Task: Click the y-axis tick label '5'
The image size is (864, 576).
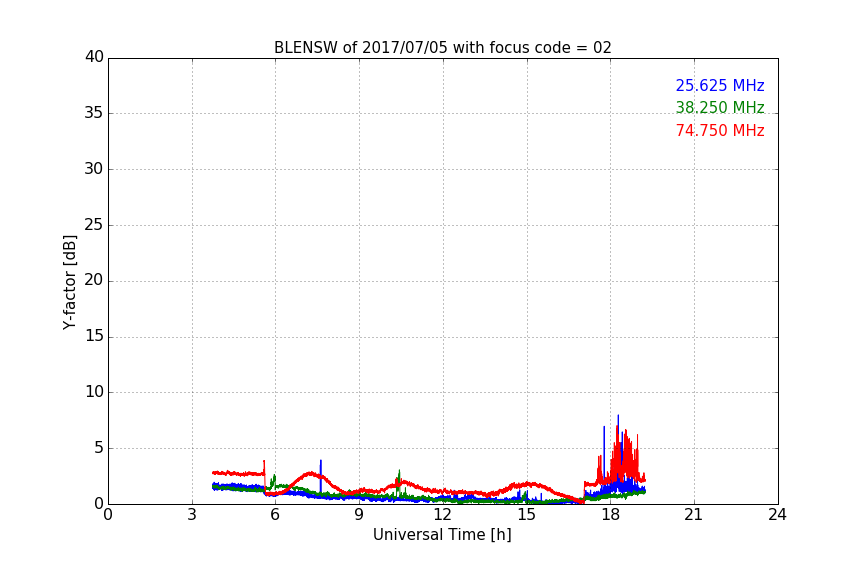Action: click(x=99, y=448)
